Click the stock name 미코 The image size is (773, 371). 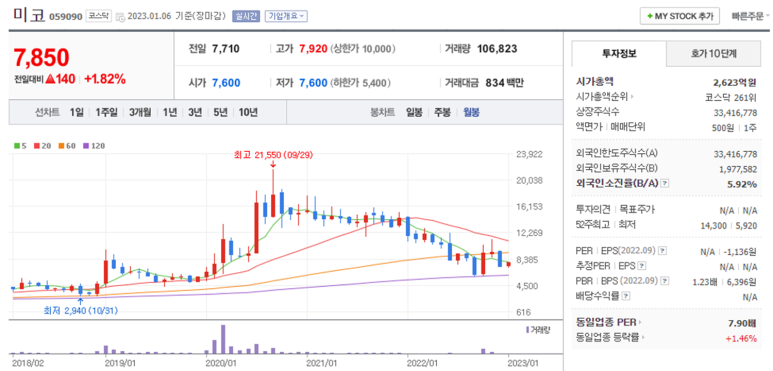(29, 14)
